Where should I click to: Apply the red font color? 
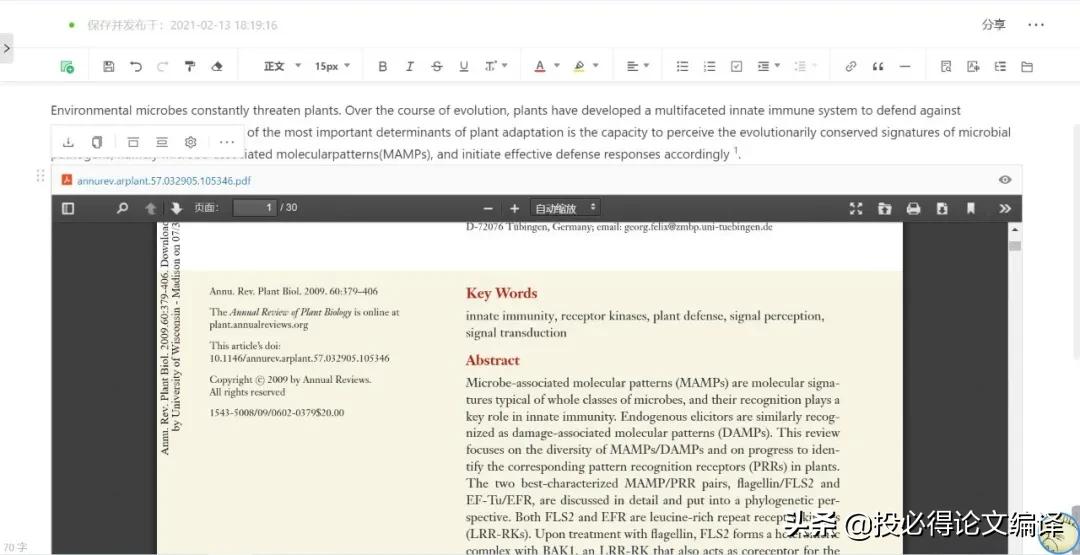(x=540, y=67)
